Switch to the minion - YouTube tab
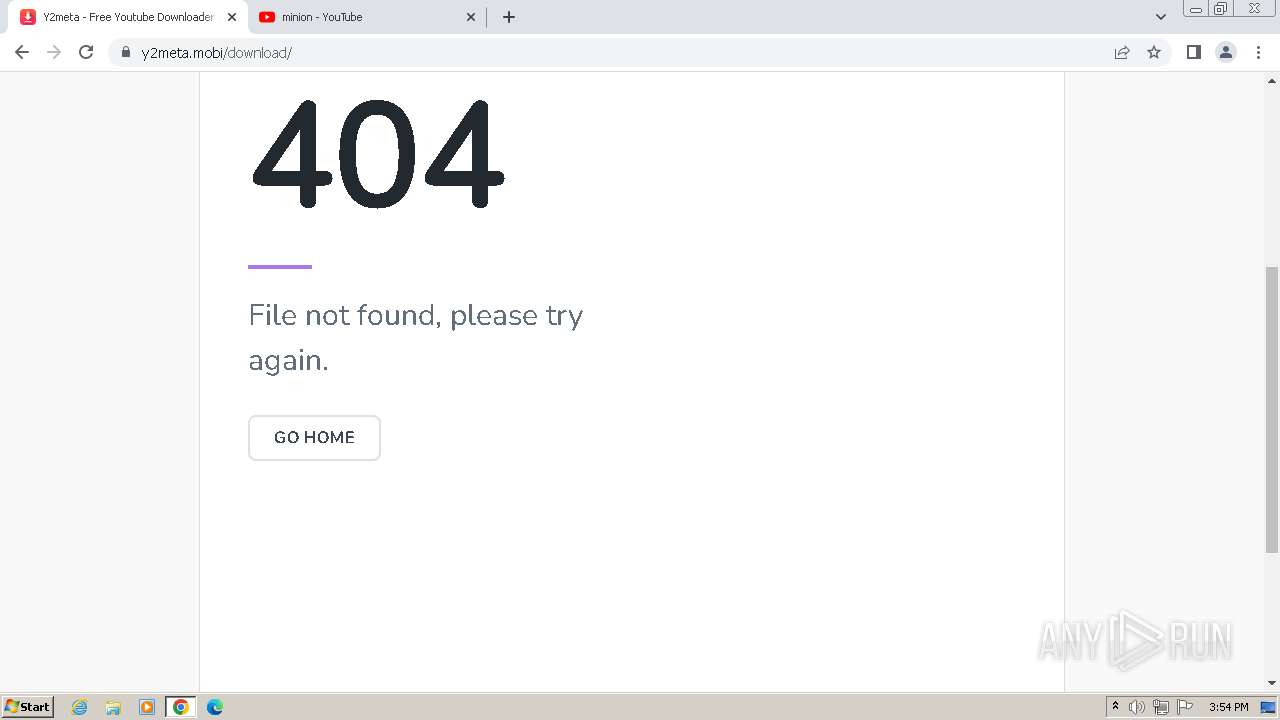This screenshot has height=720, width=1280. pos(366,17)
